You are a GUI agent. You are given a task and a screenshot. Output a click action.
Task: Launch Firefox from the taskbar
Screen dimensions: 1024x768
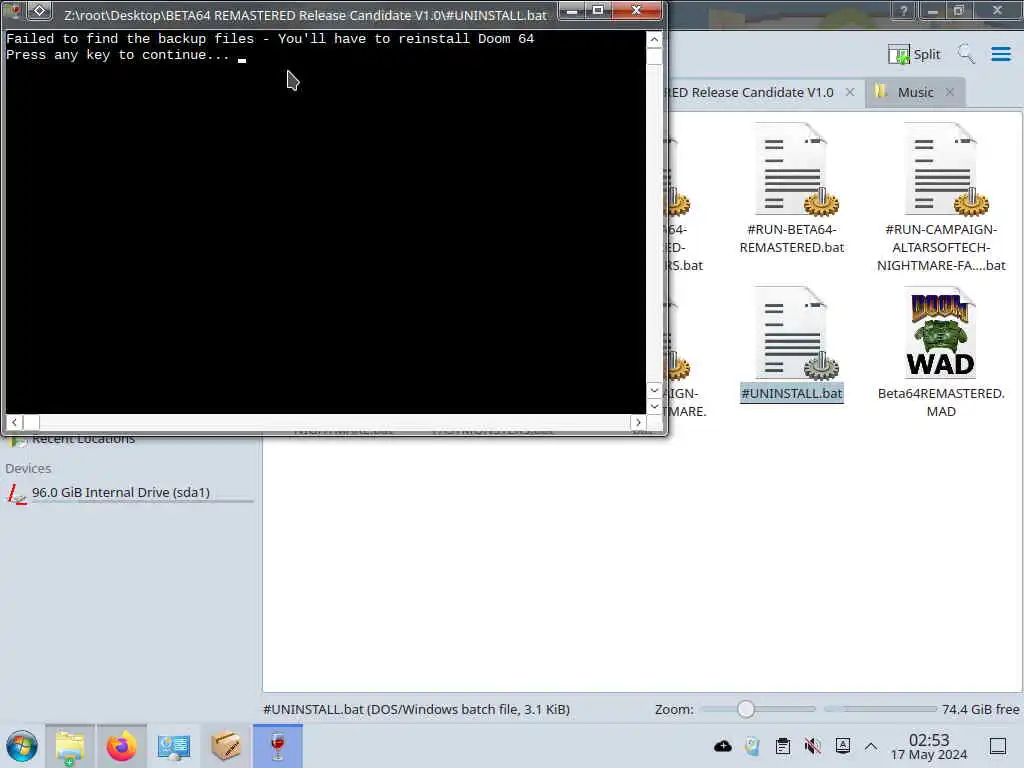(121, 746)
